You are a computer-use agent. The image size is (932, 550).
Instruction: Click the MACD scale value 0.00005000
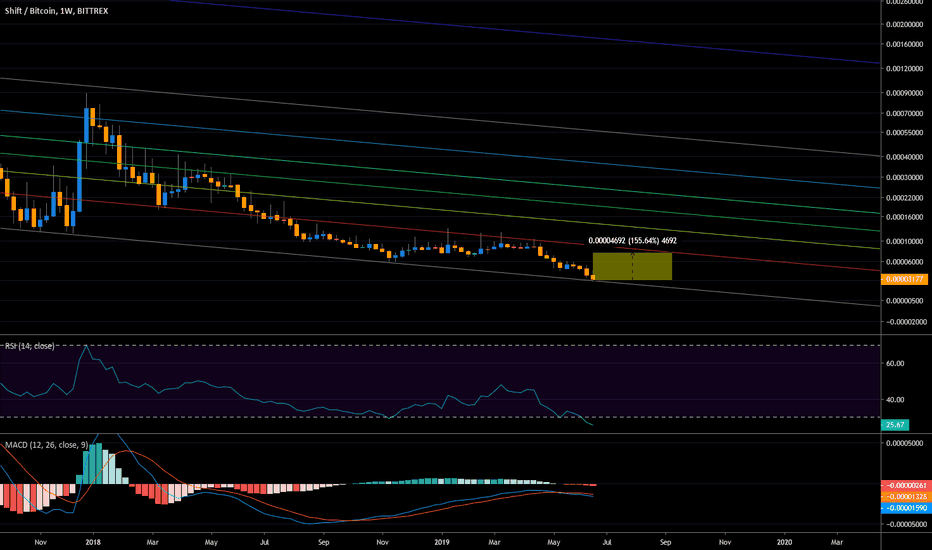point(905,443)
